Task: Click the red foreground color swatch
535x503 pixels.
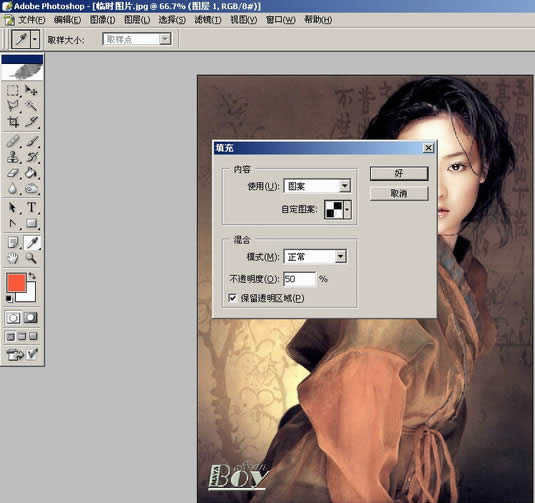Action: pos(16,282)
